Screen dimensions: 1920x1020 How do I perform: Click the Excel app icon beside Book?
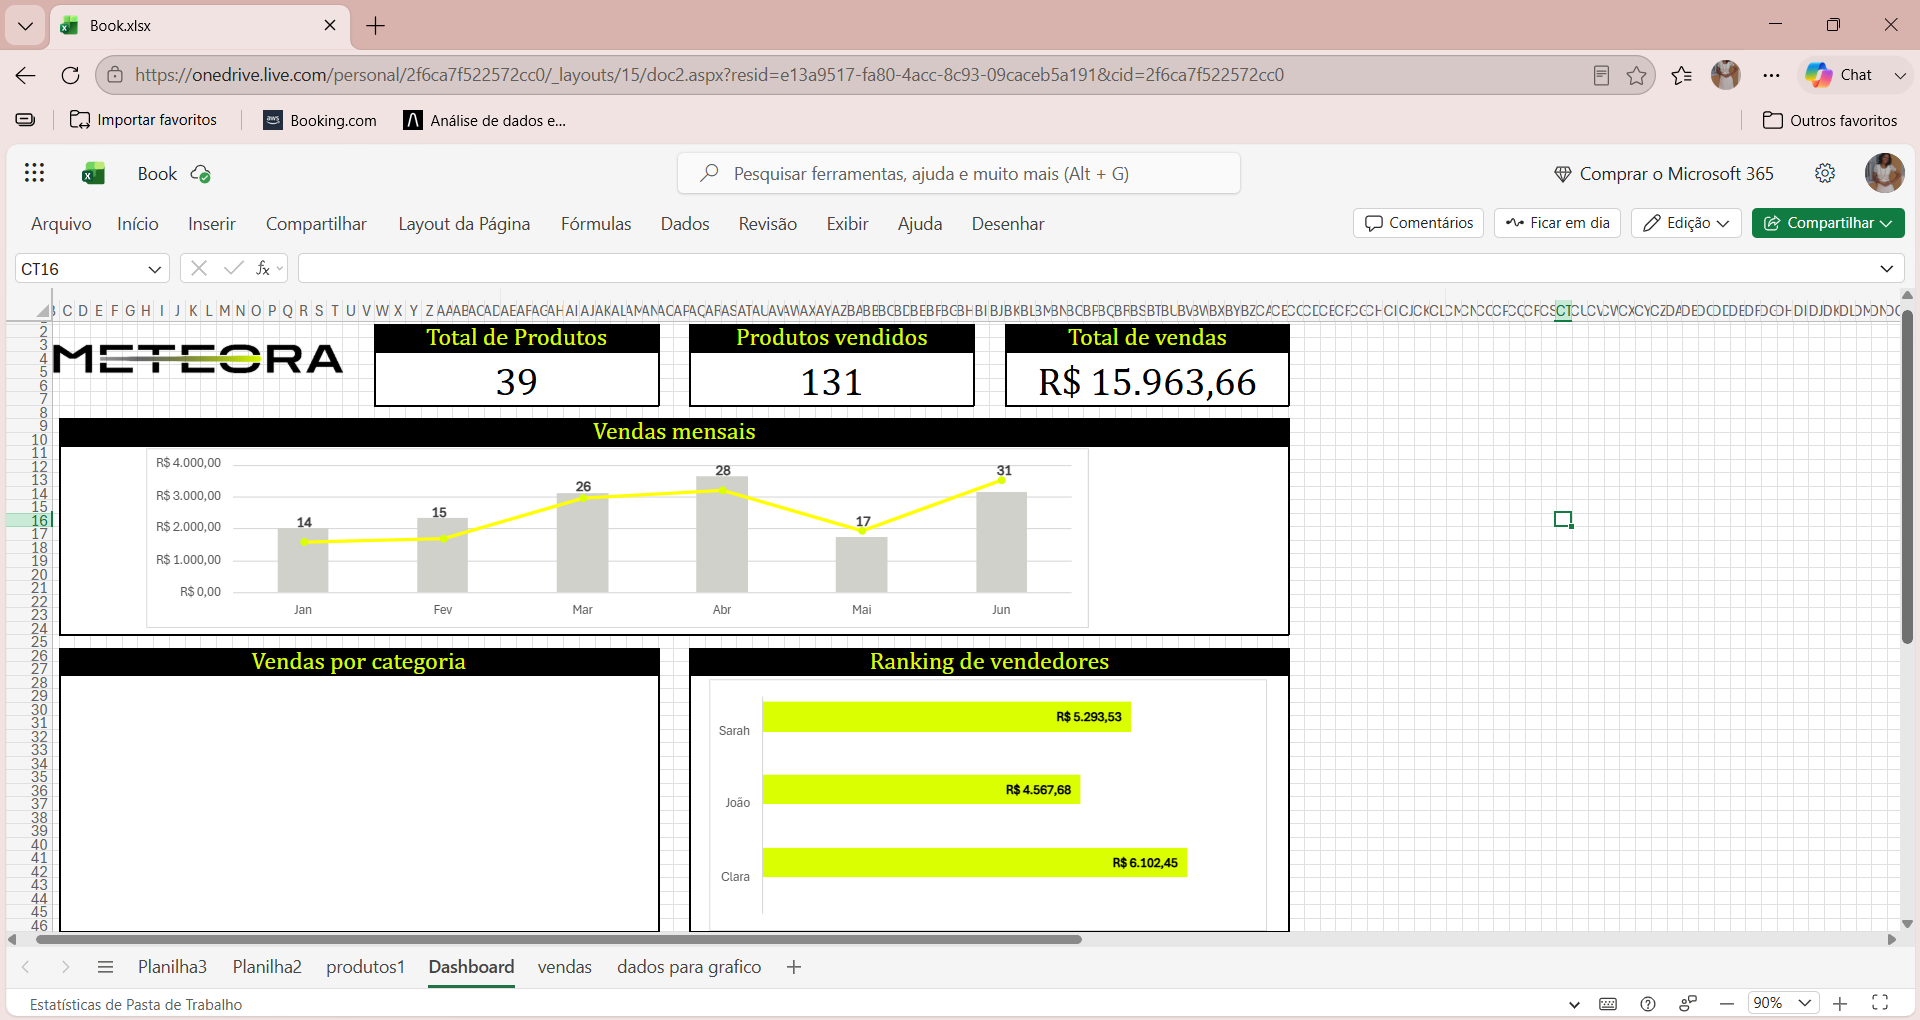pos(93,174)
